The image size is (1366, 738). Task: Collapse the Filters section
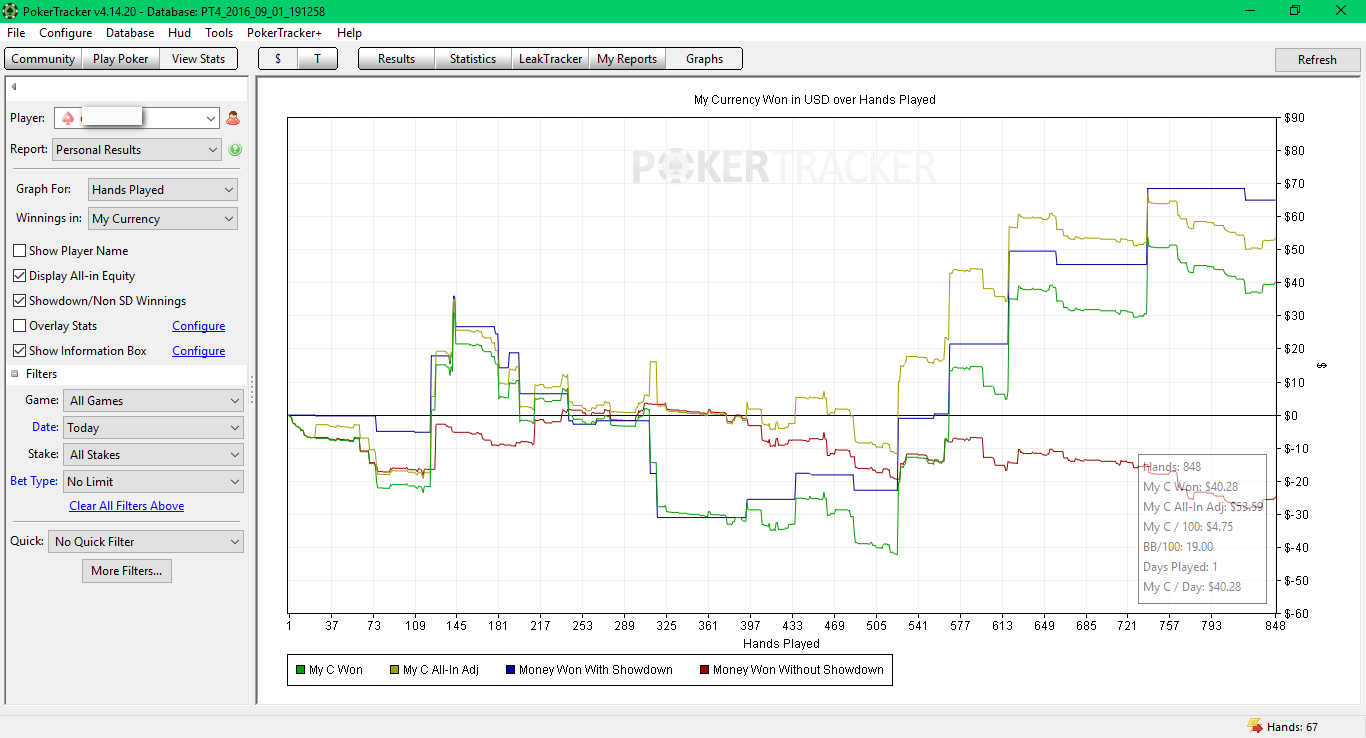[x=15, y=374]
